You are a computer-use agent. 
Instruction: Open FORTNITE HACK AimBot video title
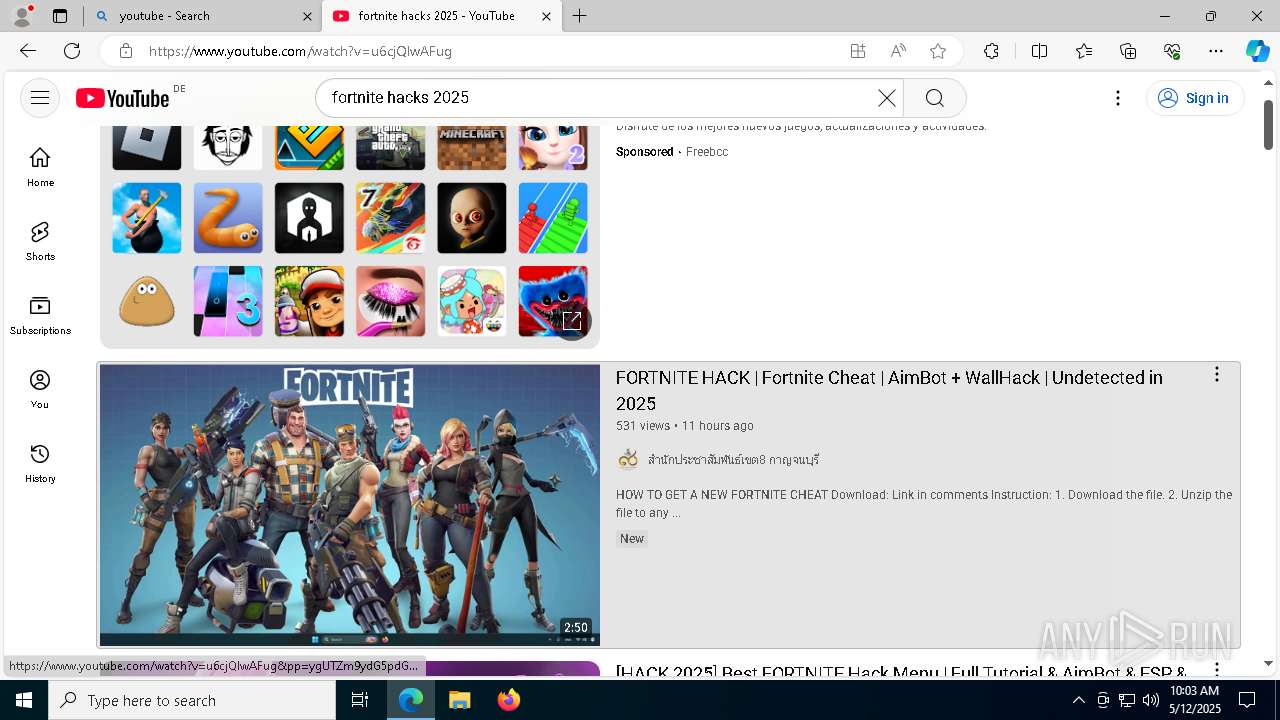click(889, 390)
